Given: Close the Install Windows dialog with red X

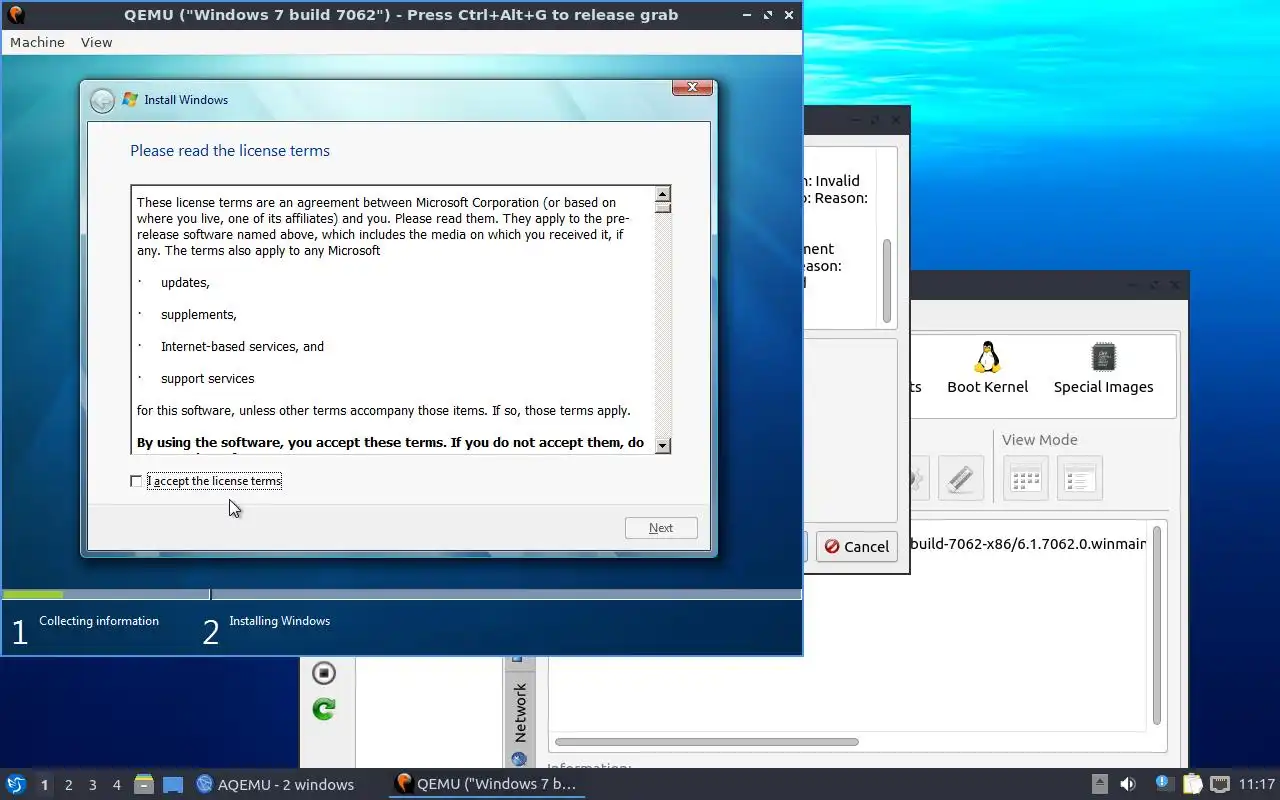Looking at the screenshot, I should pyautogui.click(x=692, y=88).
